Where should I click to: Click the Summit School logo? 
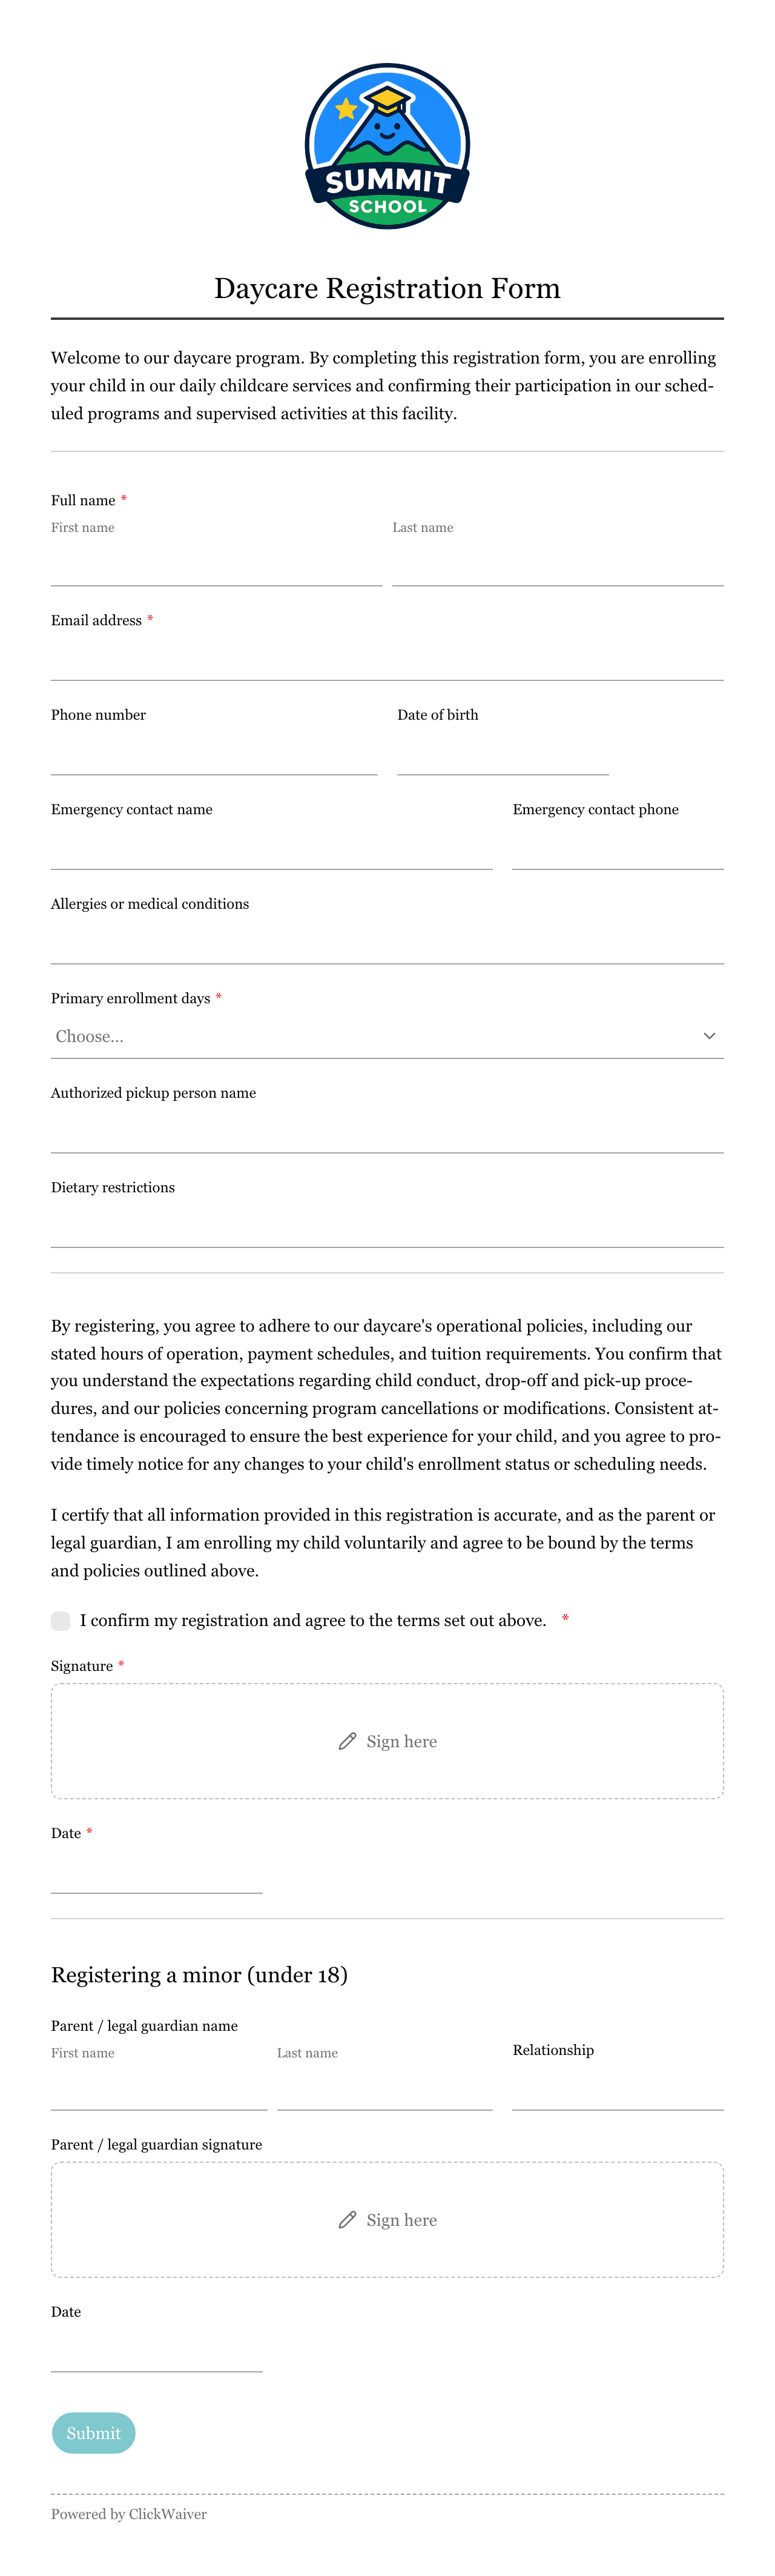pyautogui.click(x=387, y=146)
